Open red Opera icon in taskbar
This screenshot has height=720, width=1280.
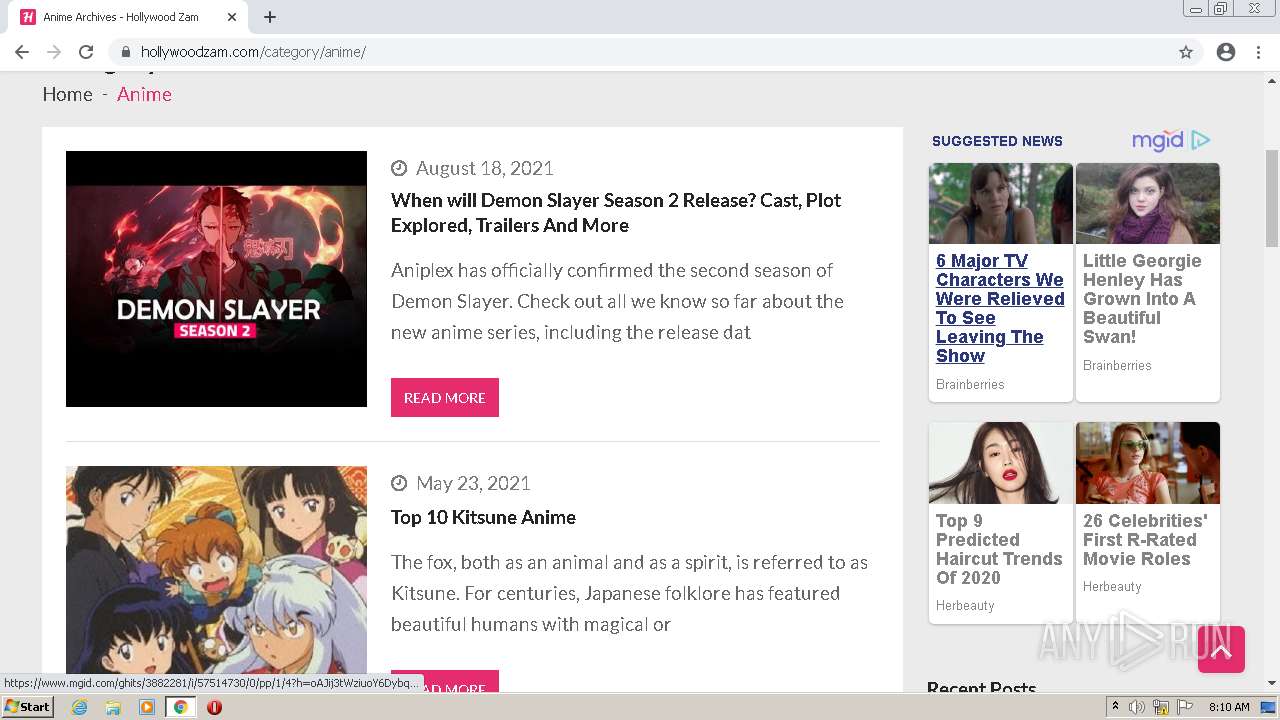click(x=214, y=707)
